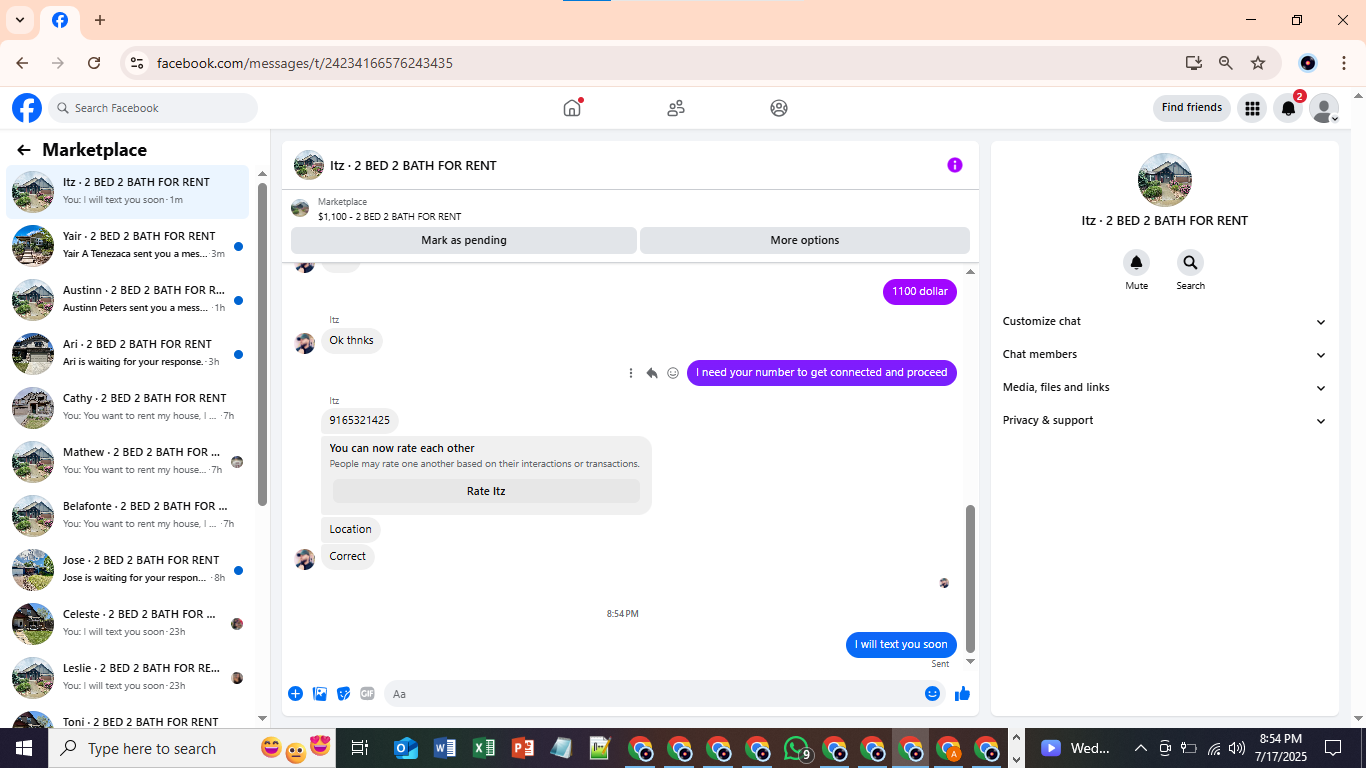This screenshot has height=768, width=1366.
Task: Open PowerPoint from the taskbar
Action: 523,748
